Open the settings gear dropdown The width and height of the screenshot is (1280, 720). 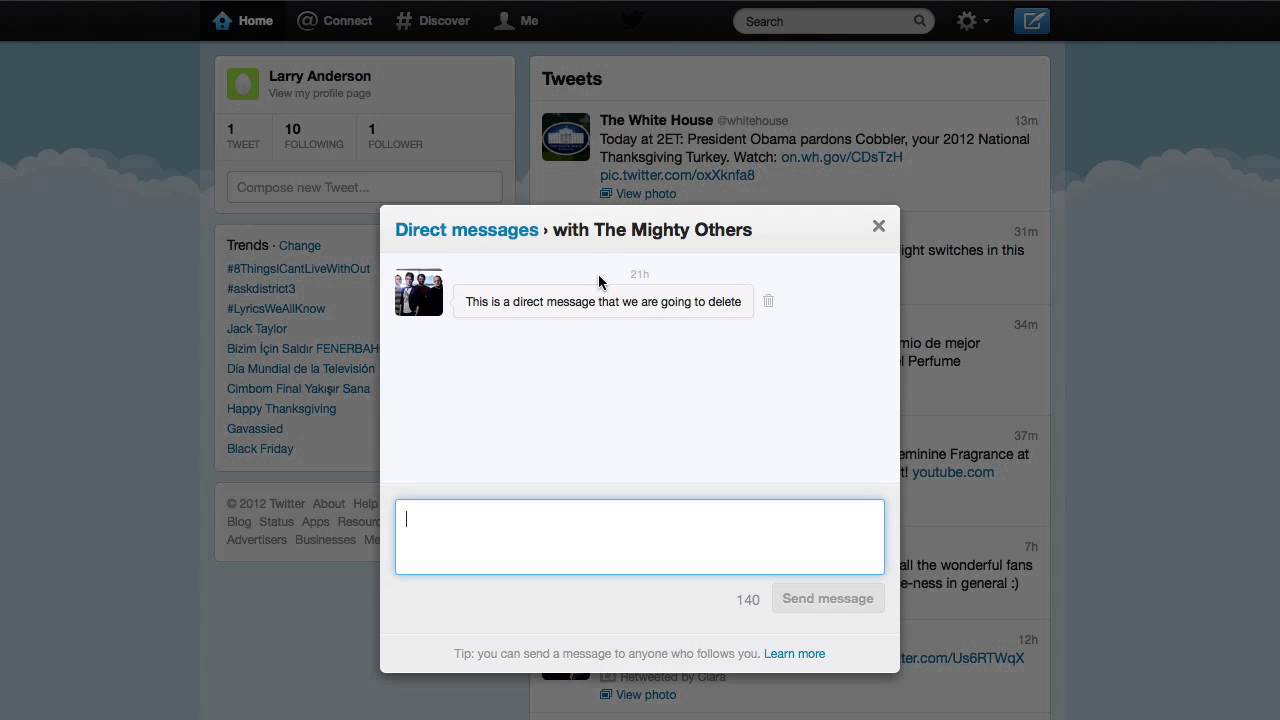coord(972,21)
